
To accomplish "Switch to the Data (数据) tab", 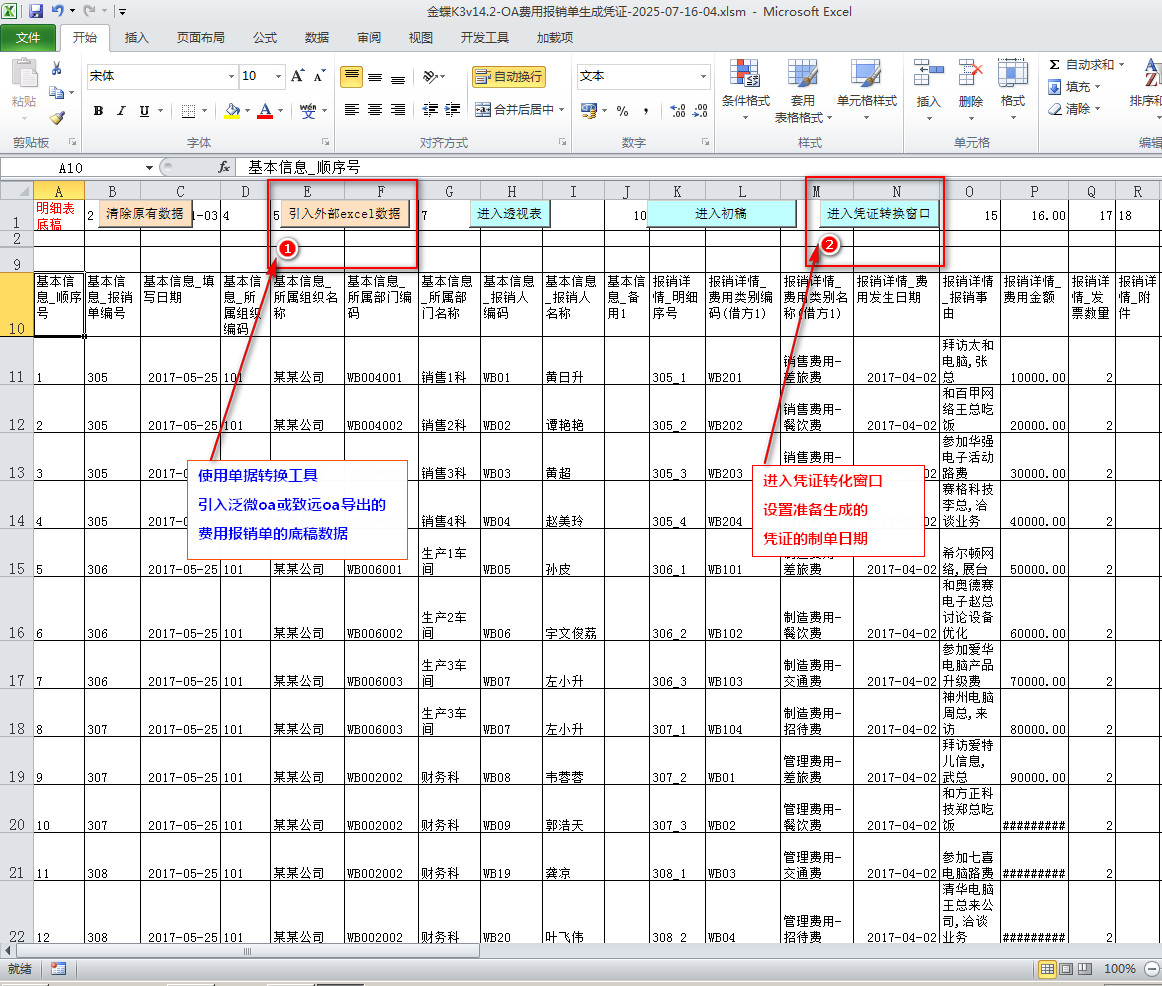I will 316,38.
